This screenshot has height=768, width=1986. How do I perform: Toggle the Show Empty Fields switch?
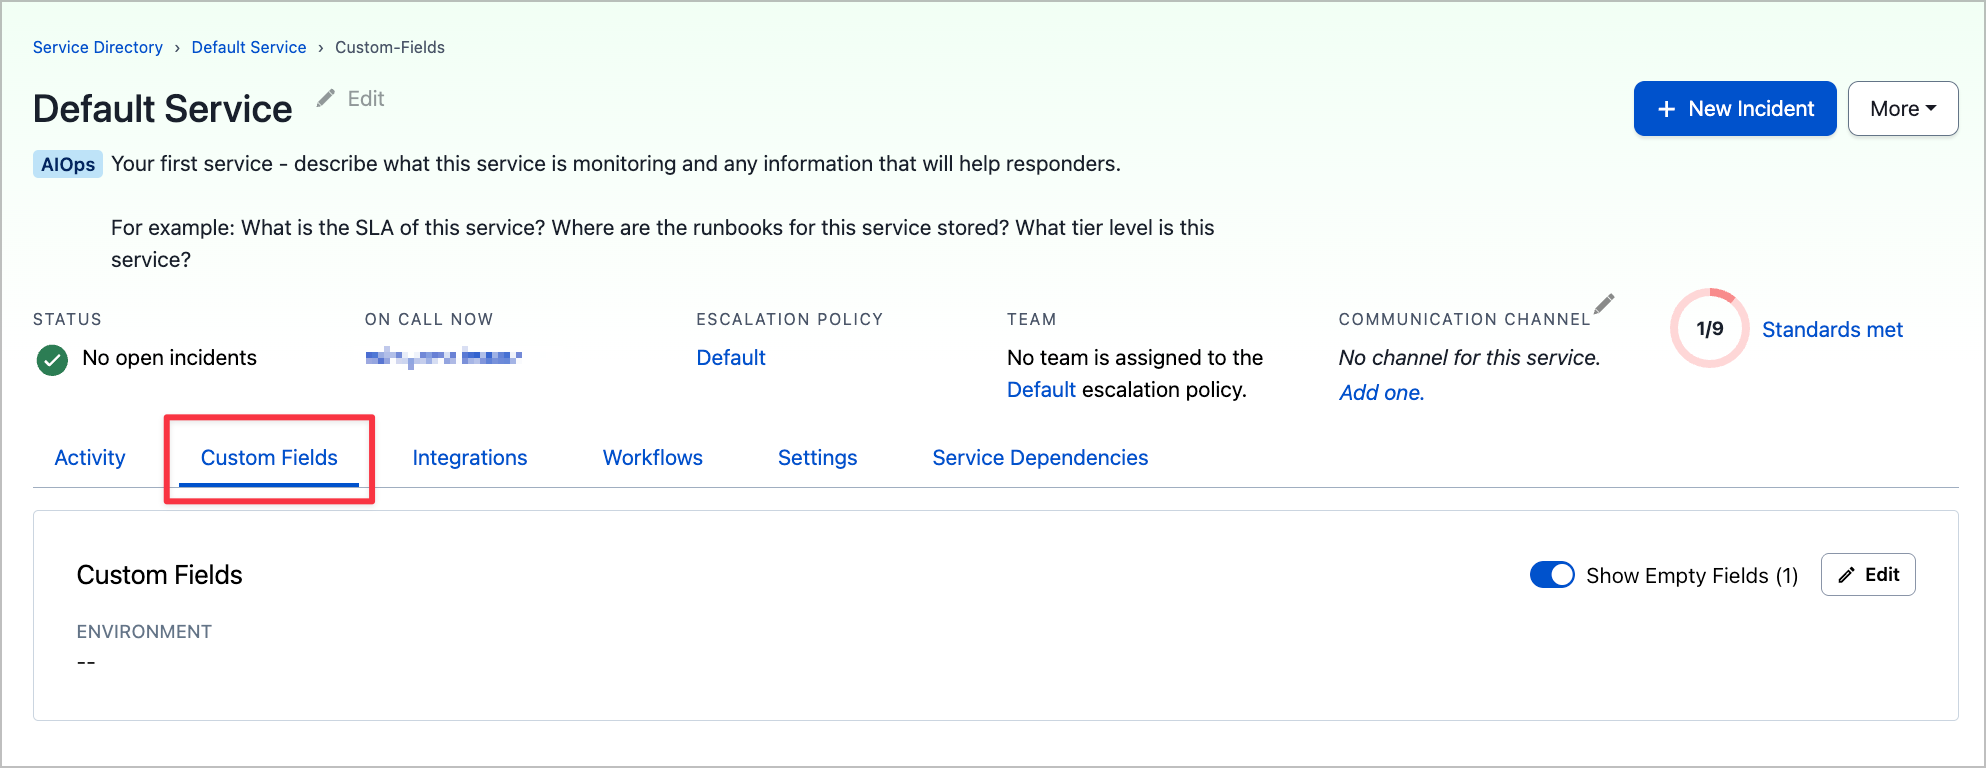(1552, 575)
